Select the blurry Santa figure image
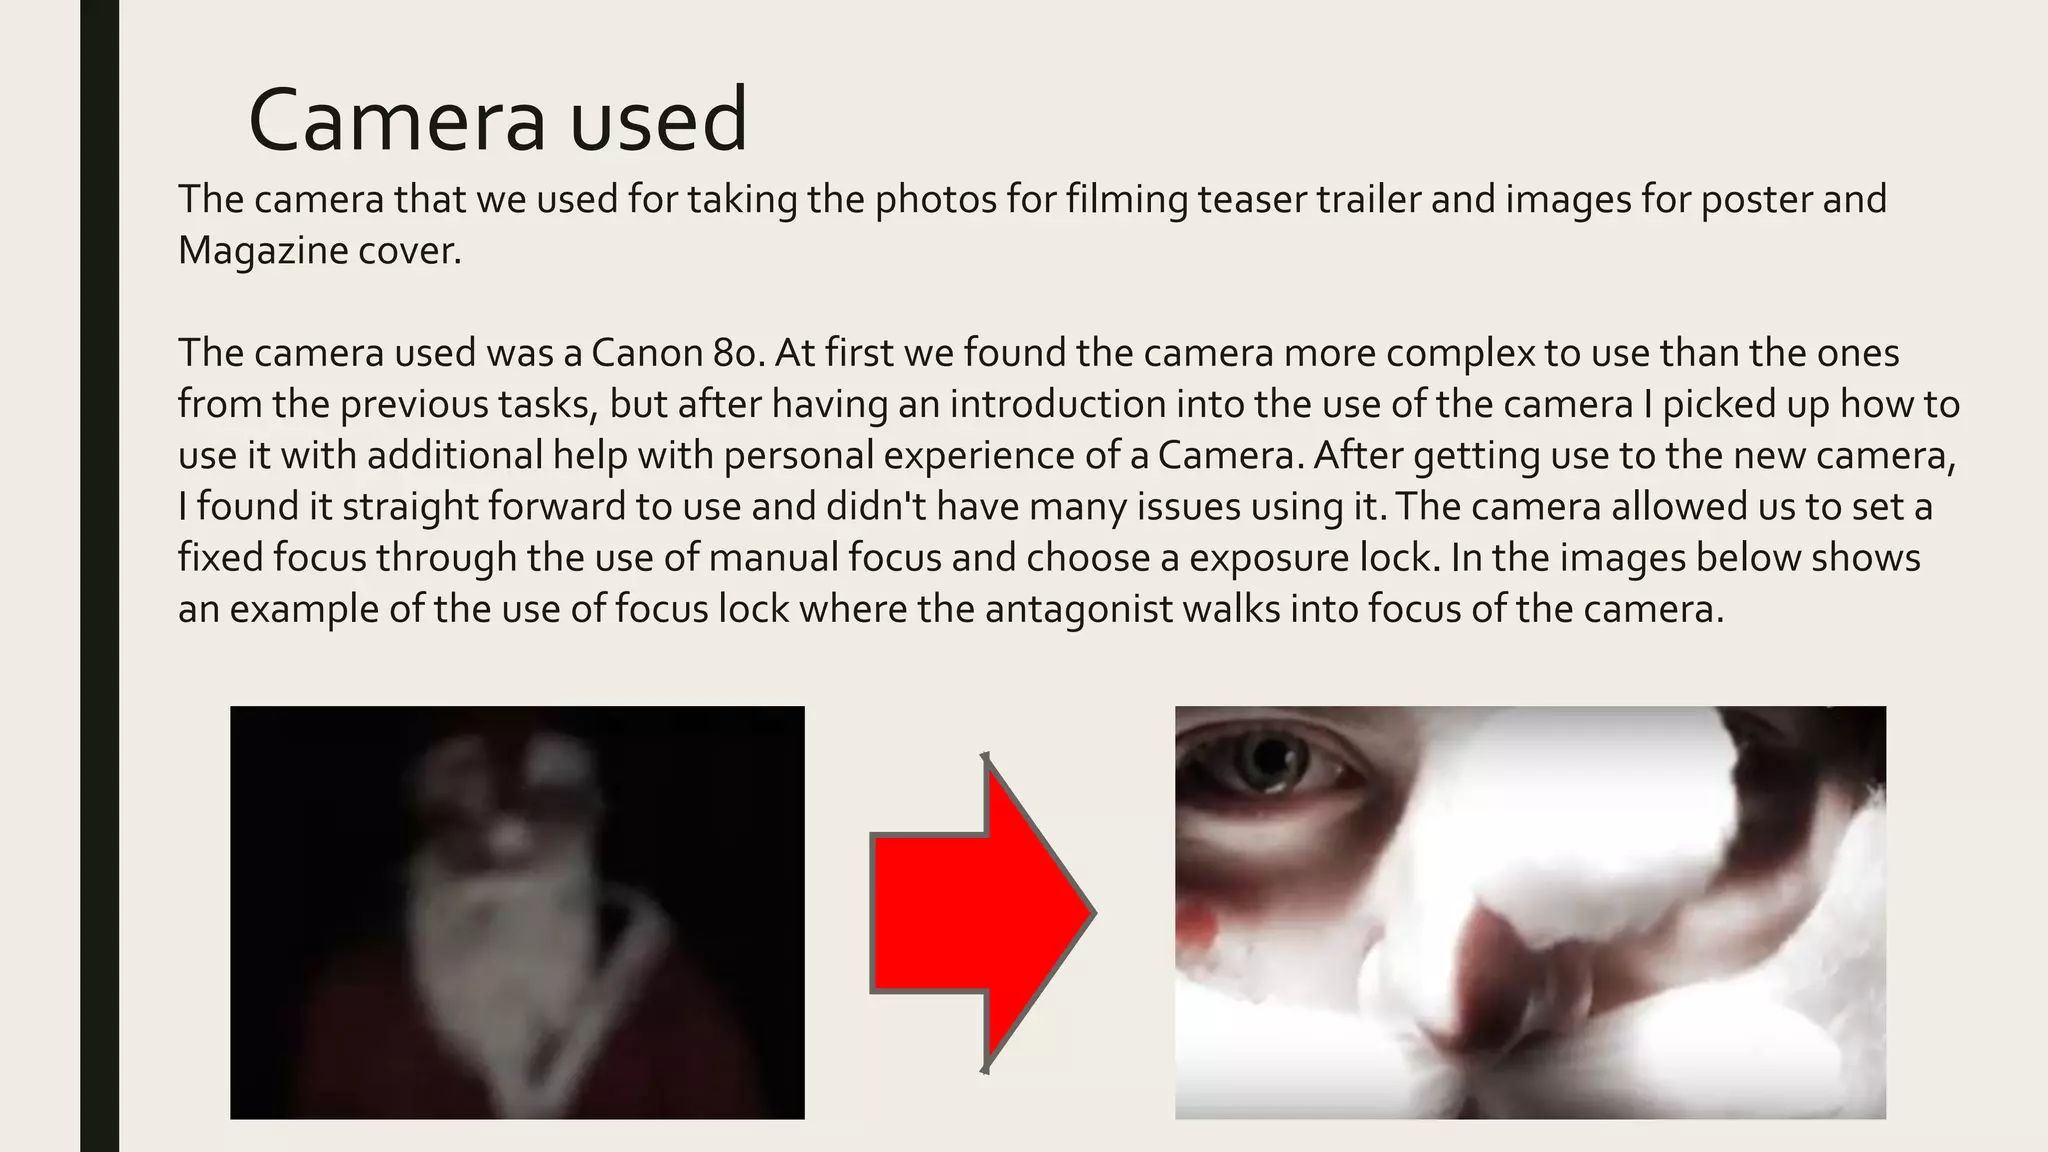 tap(517, 912)
